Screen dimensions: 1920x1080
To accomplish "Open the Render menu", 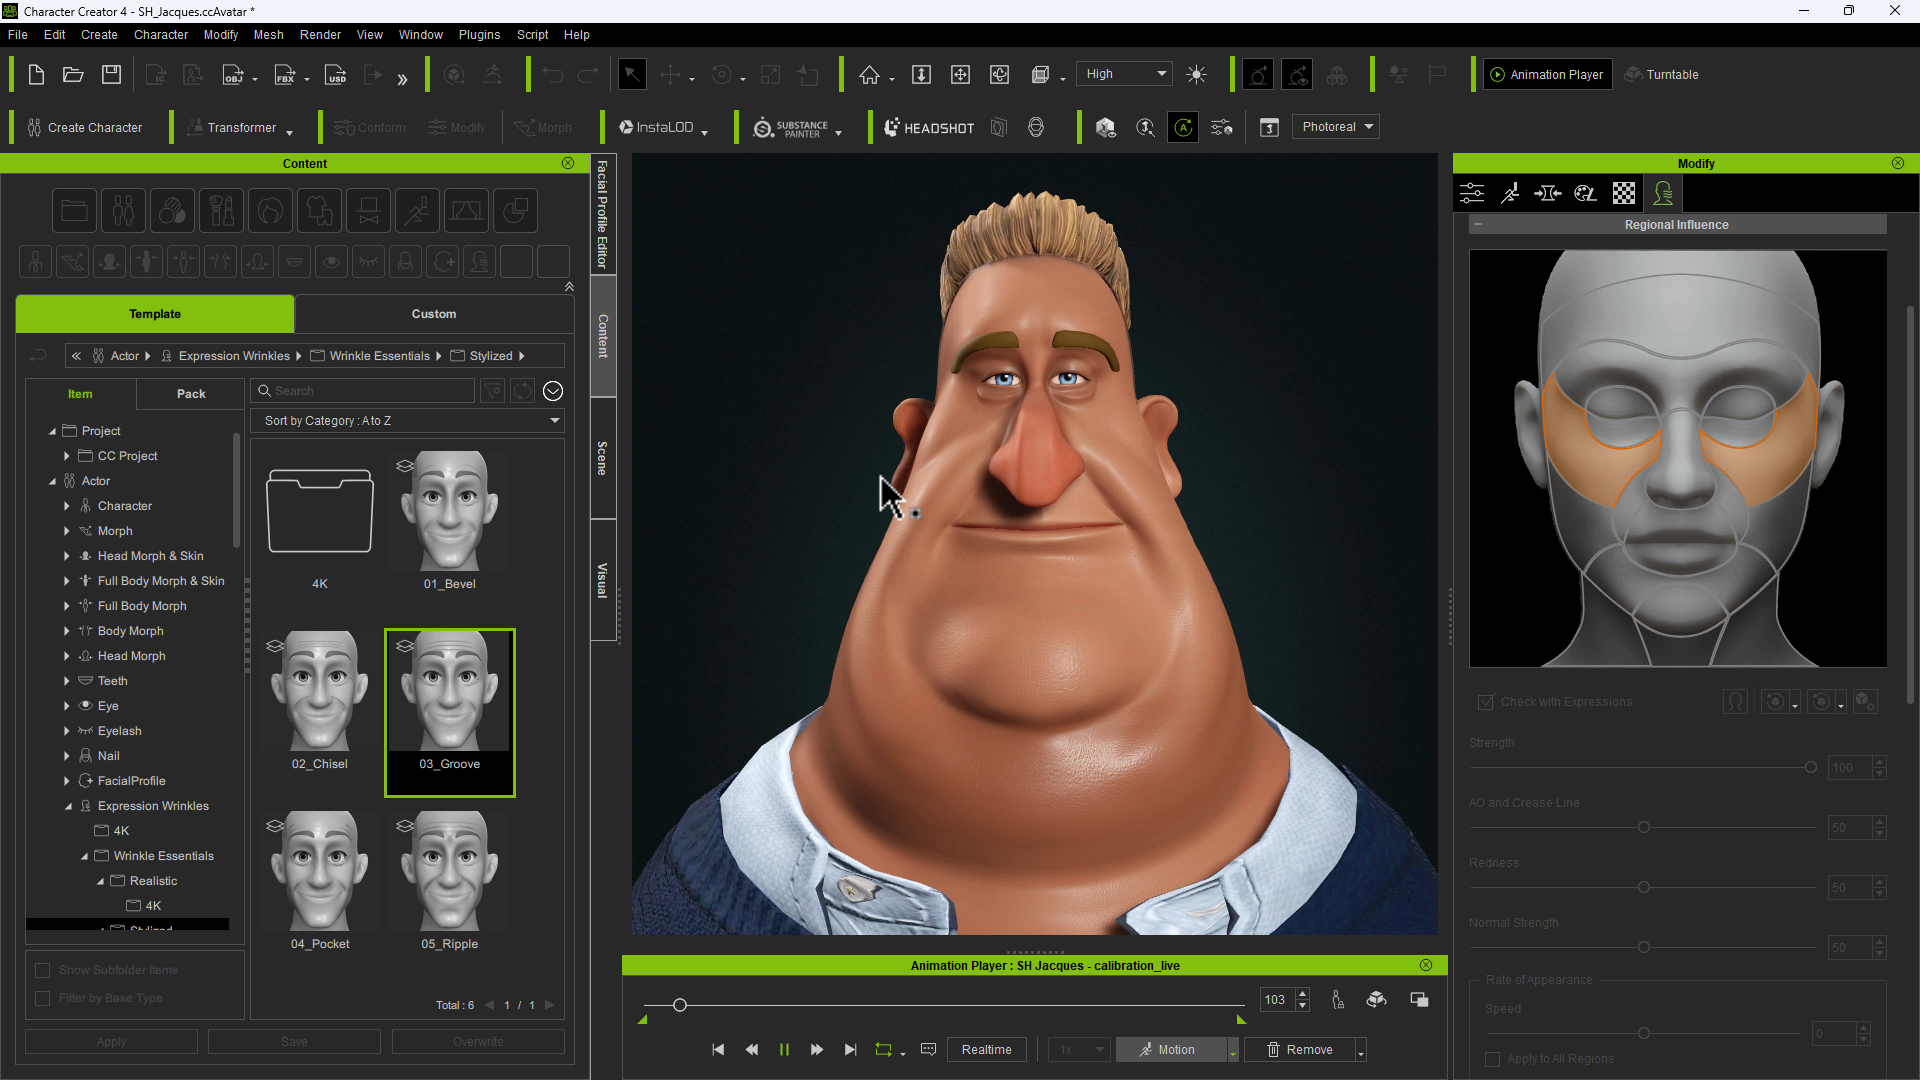I will point(320,35).
